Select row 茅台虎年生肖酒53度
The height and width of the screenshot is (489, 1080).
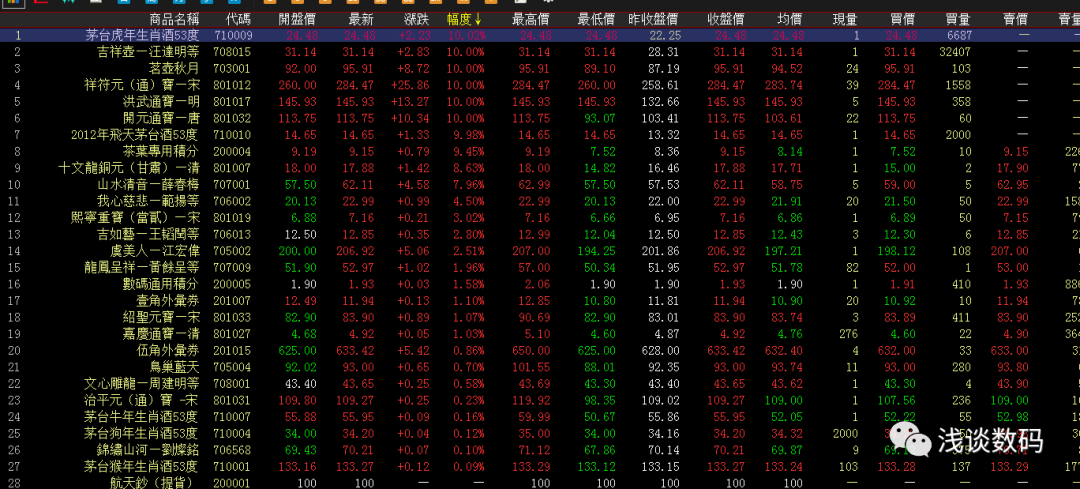[x=540, y=35]
